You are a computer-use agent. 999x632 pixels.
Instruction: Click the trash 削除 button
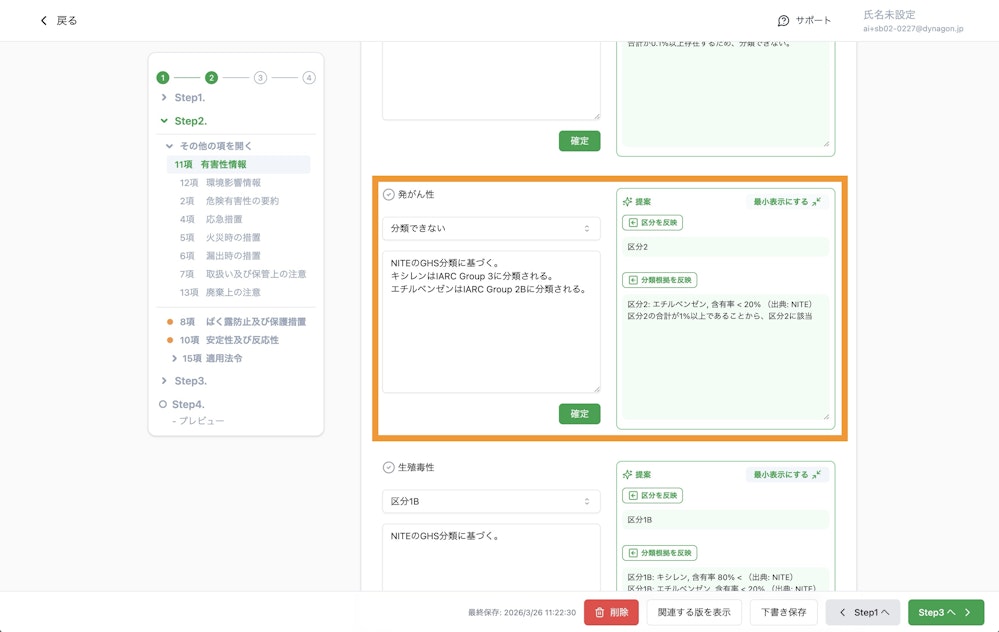pyautogui.click(x=610, y=612)
